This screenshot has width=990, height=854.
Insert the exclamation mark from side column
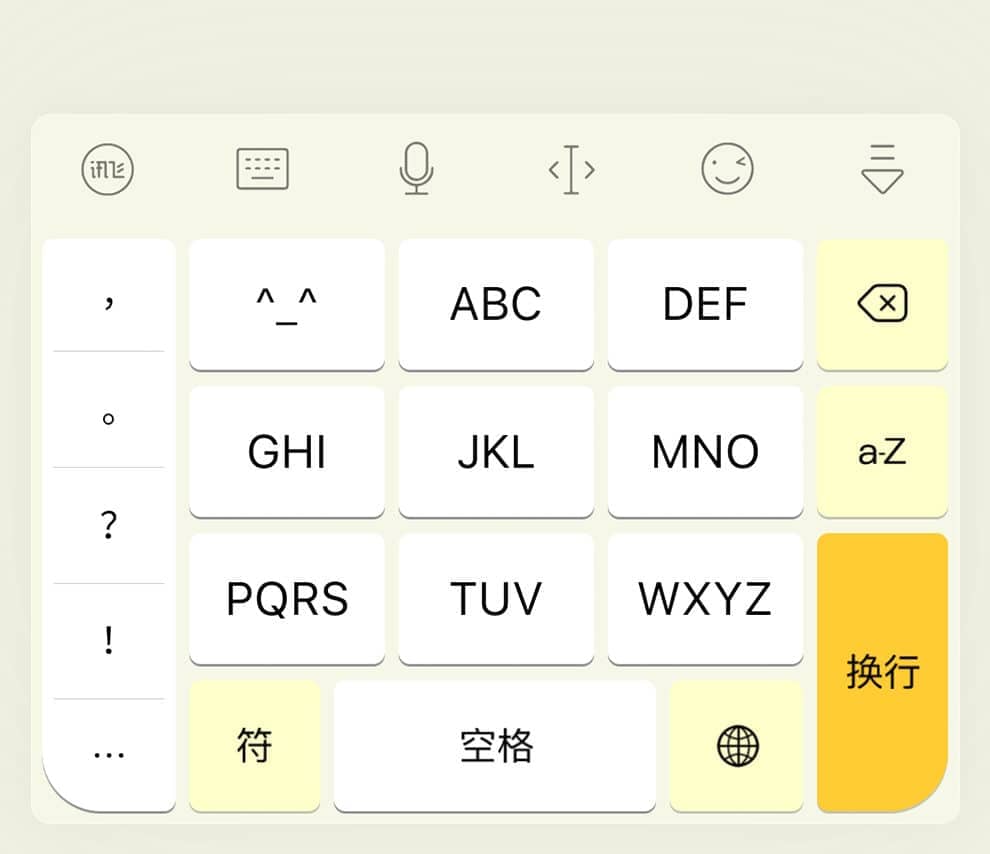point(109,641)
